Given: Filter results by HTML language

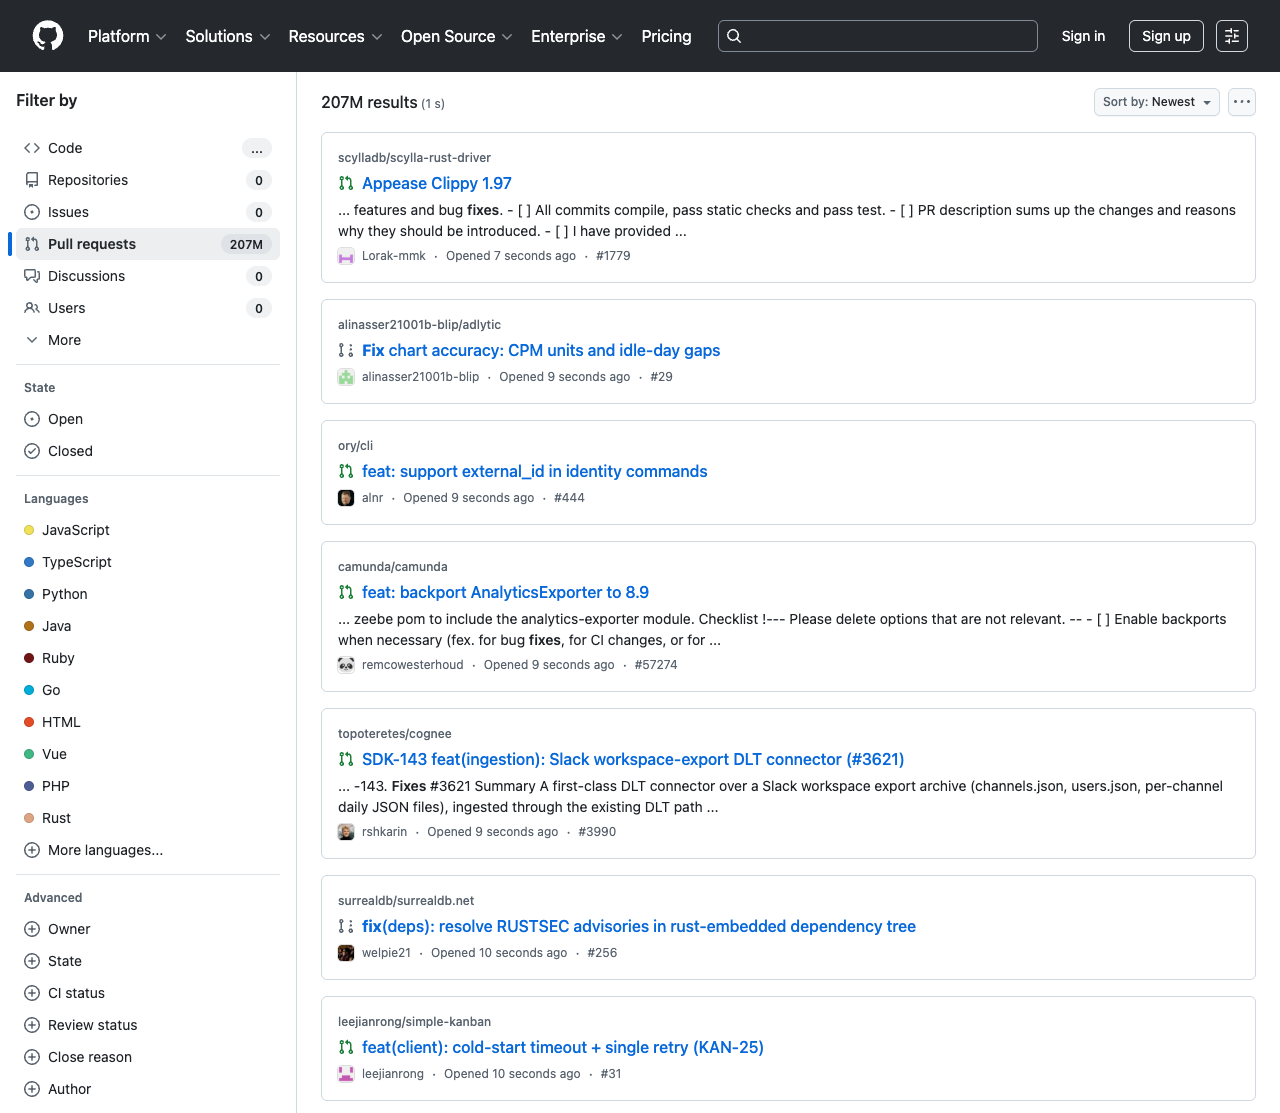Looking at the screenshot, I should [148, 722].
